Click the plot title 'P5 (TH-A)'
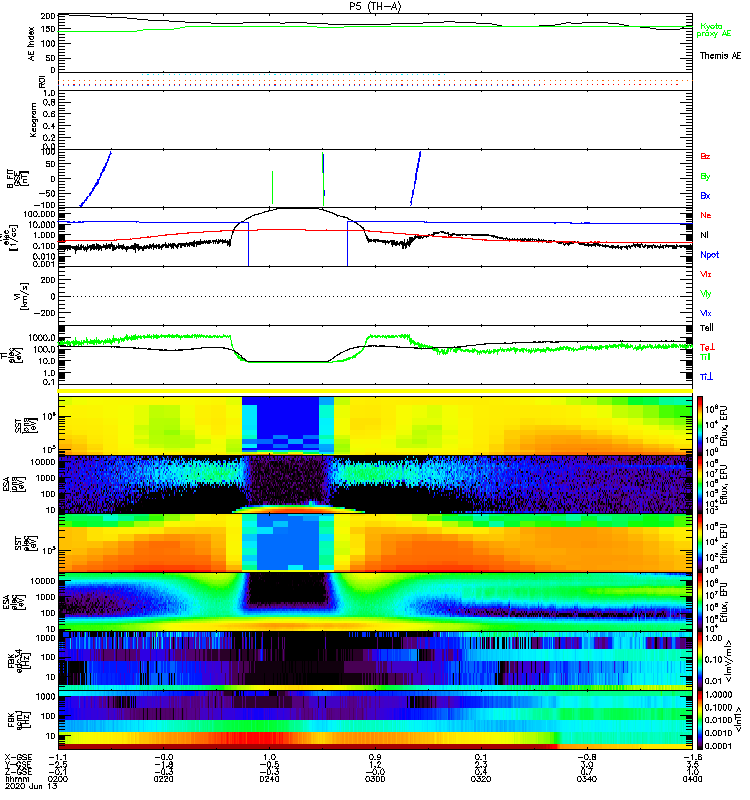 (x=374, y=6)
